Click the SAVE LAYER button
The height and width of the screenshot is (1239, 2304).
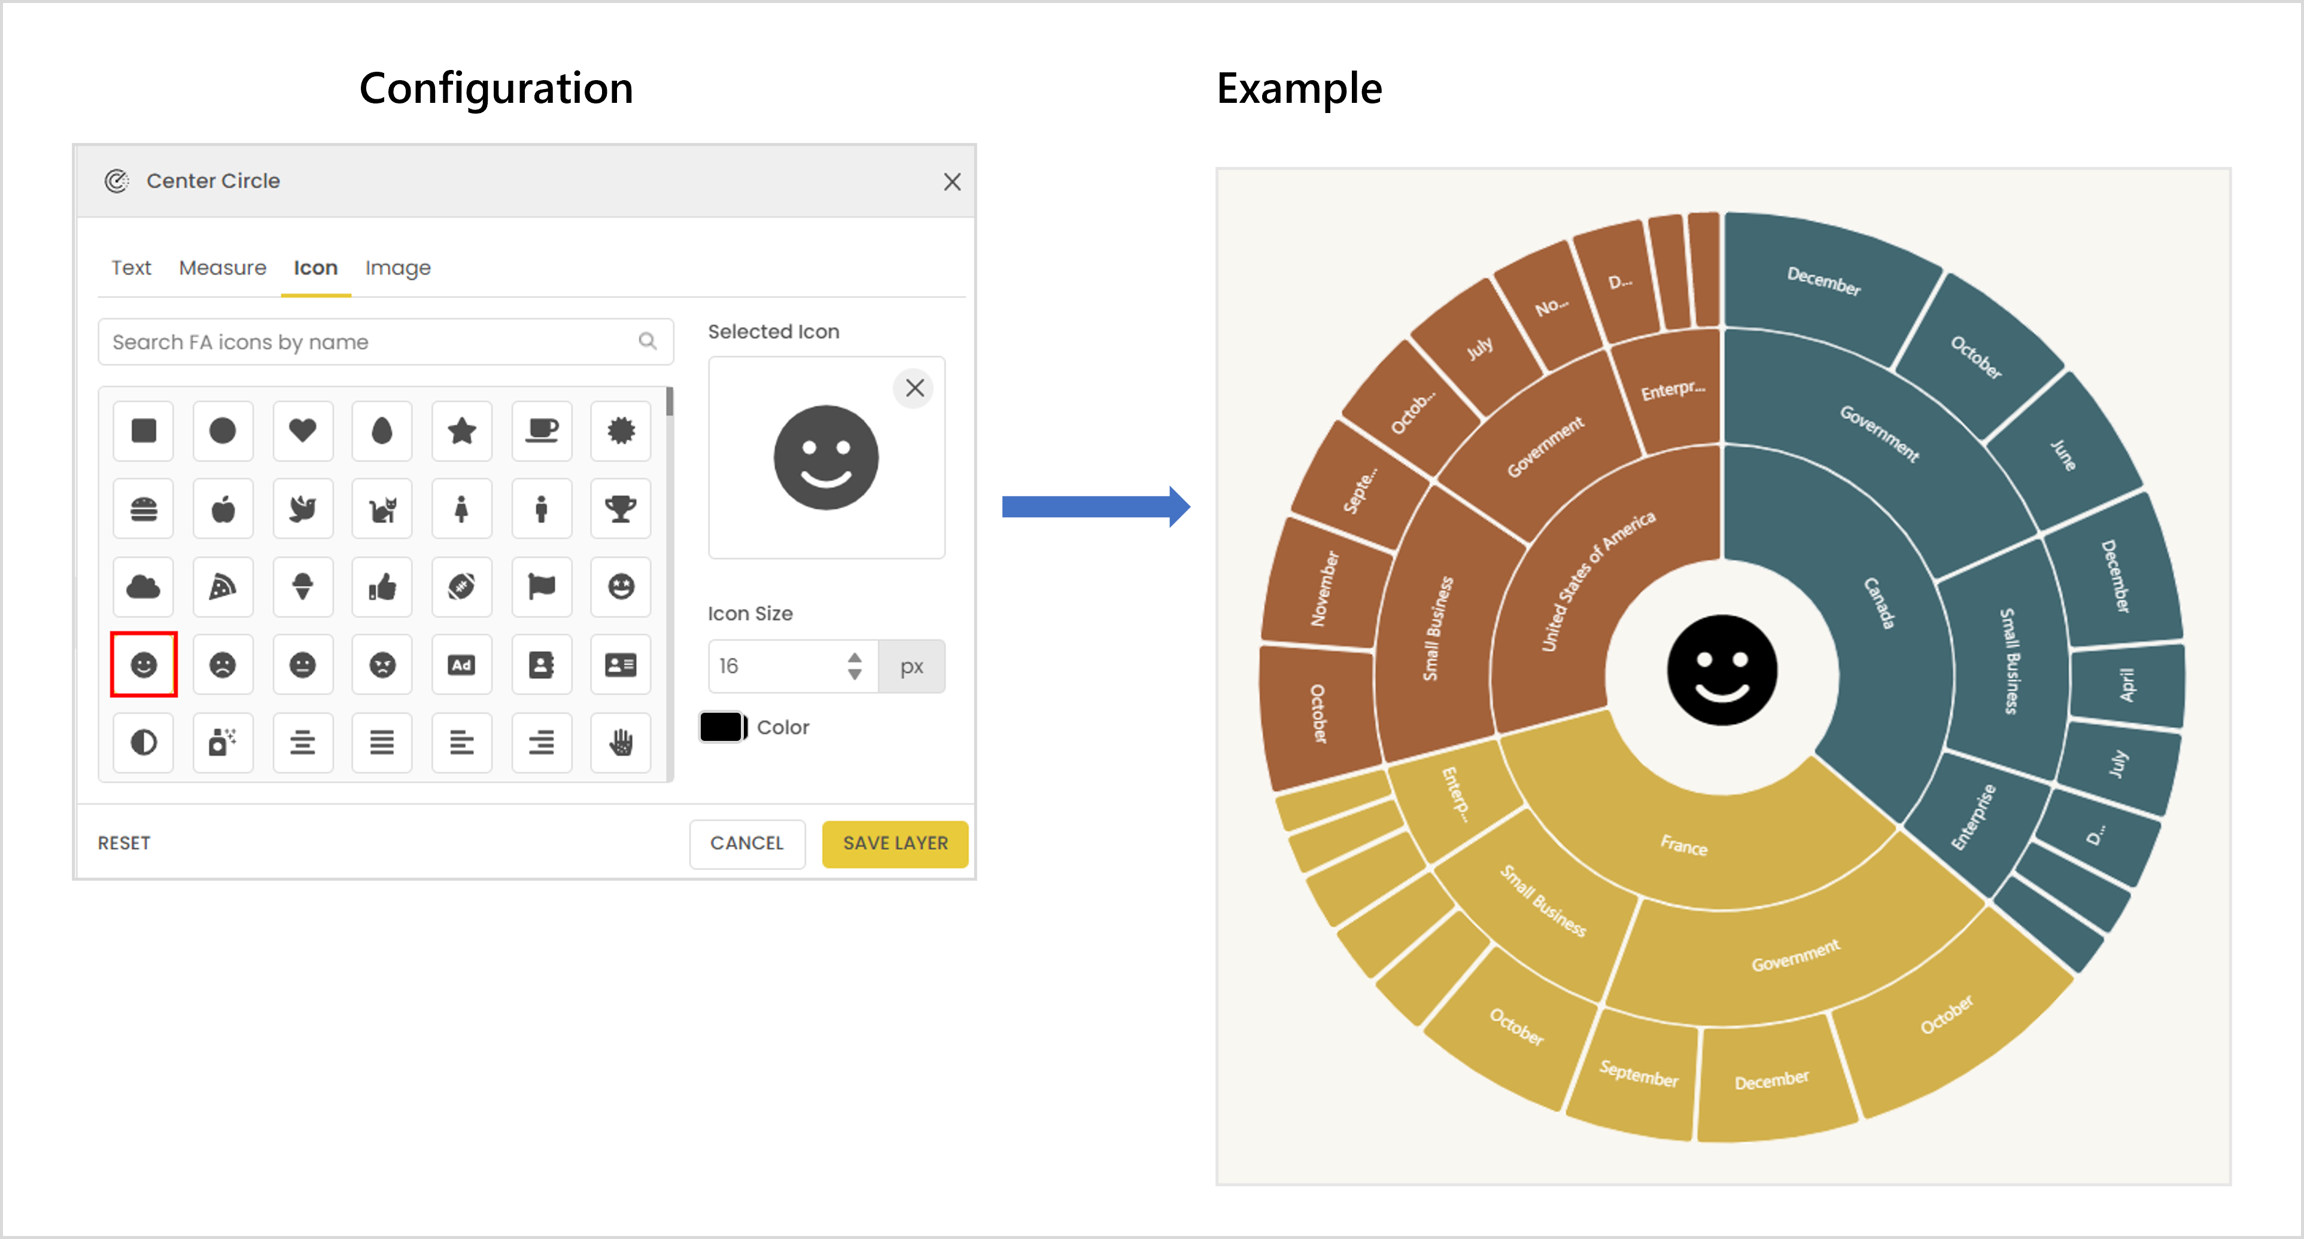pyautogui.click(x=894, y=843)
